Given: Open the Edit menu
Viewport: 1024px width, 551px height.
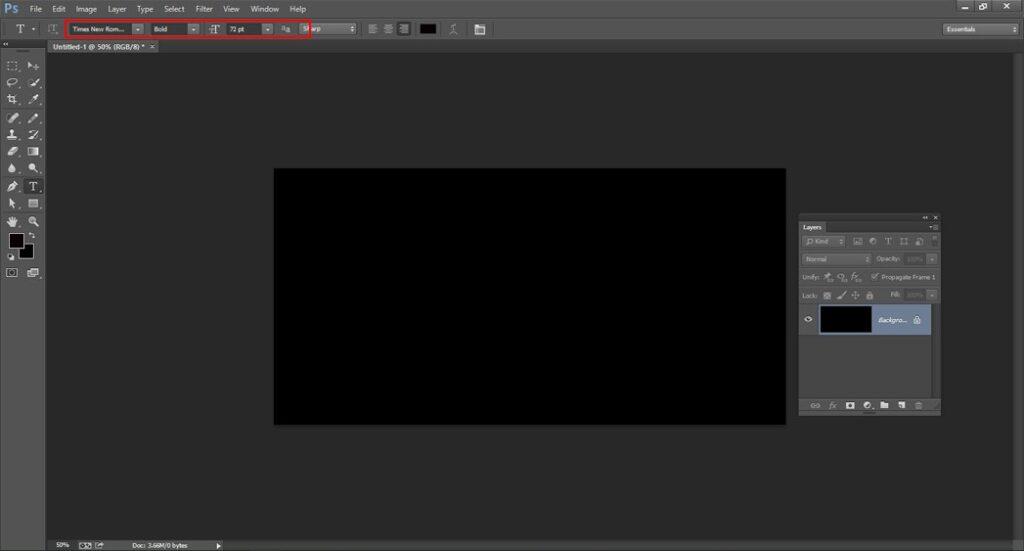Looking at the screenshot, I should coord(59,9).
